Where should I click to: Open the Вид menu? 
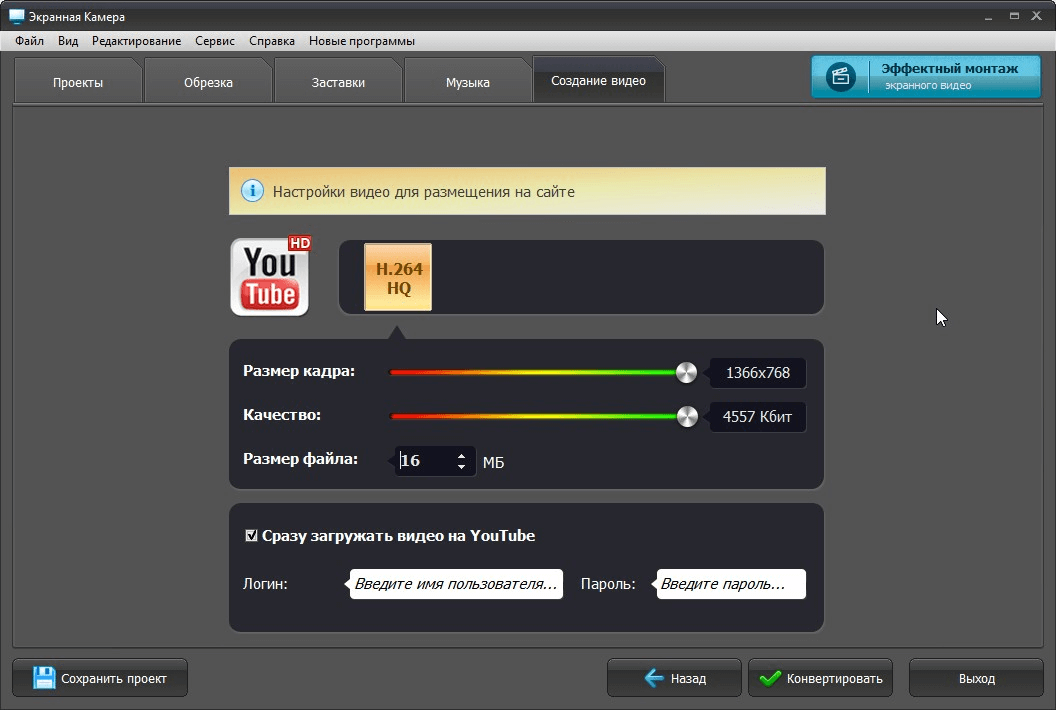(x=68, y=41)
